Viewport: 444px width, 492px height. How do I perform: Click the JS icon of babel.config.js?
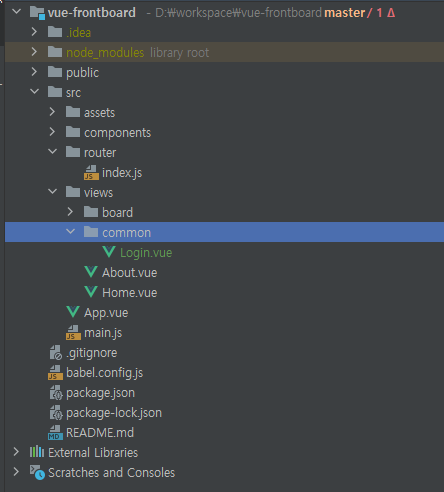pyautogui.click(x=55, y=373)
